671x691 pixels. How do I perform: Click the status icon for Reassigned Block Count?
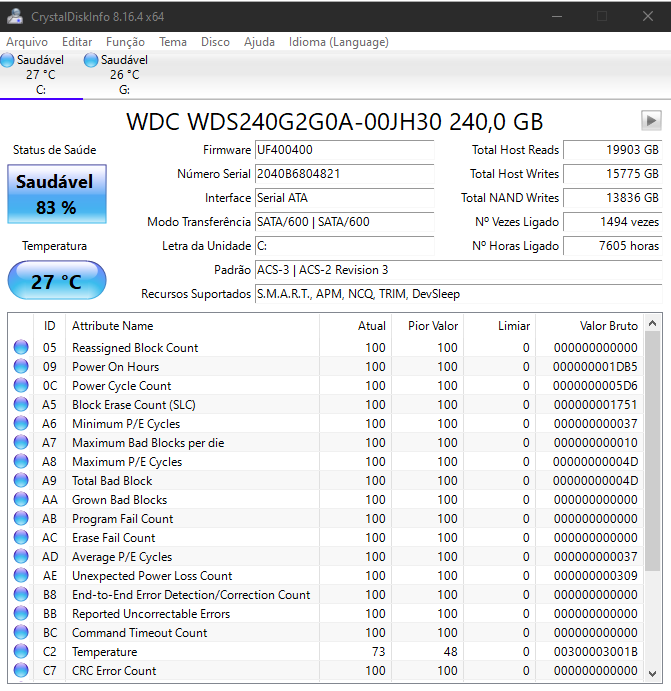tap(21, 347)
